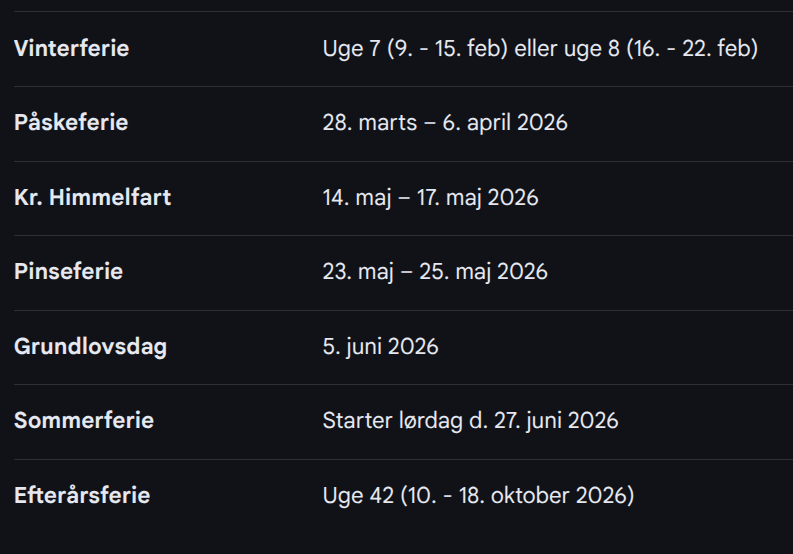Select the Påskeferie row label
The width and height of the screenshot is (793, 554).
click(71, 123)
